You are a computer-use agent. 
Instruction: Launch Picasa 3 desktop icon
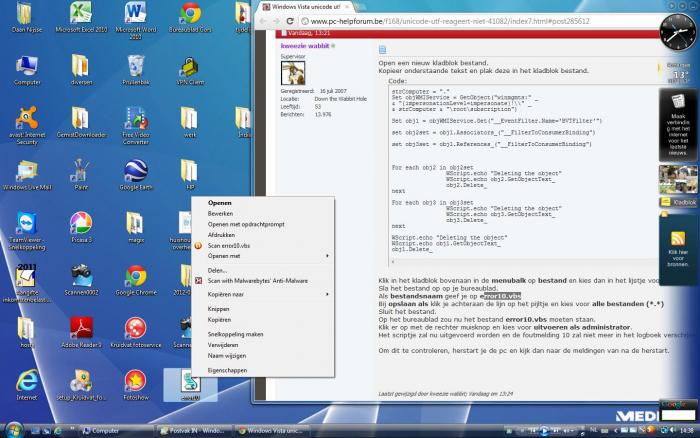(x=81, y=224)
